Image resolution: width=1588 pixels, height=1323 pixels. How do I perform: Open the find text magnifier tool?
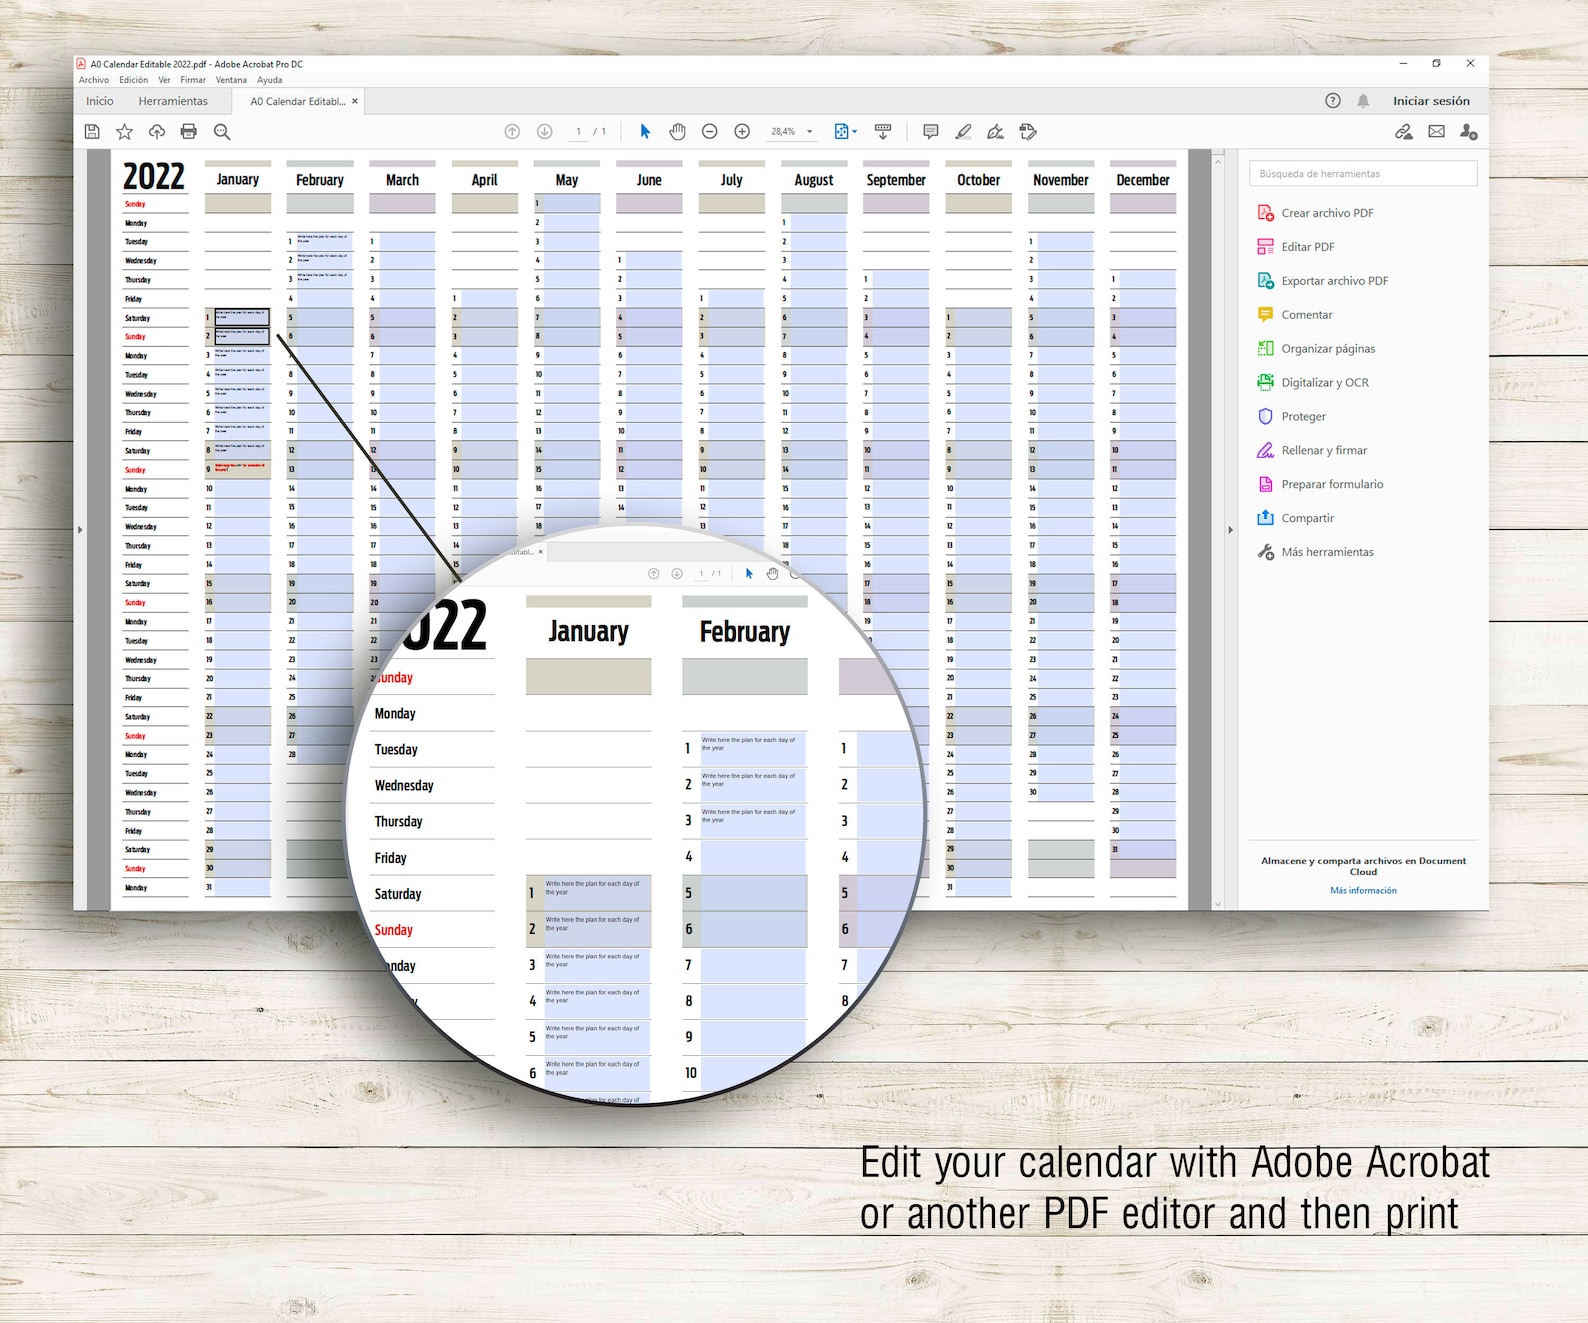pyautogui.click(x=222, y=131)
